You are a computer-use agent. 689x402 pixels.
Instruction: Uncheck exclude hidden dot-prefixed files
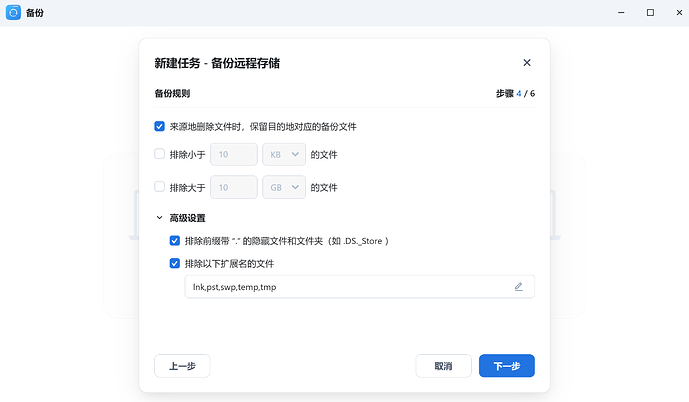(x=175, y=241)
